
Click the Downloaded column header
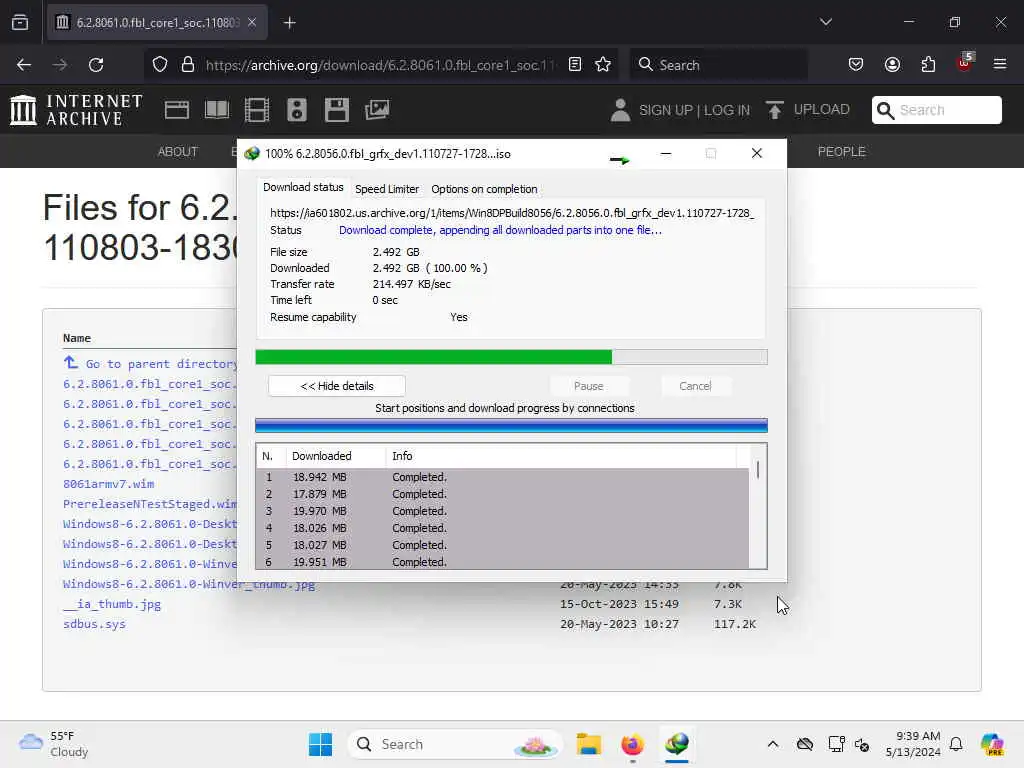click(336, 456)
